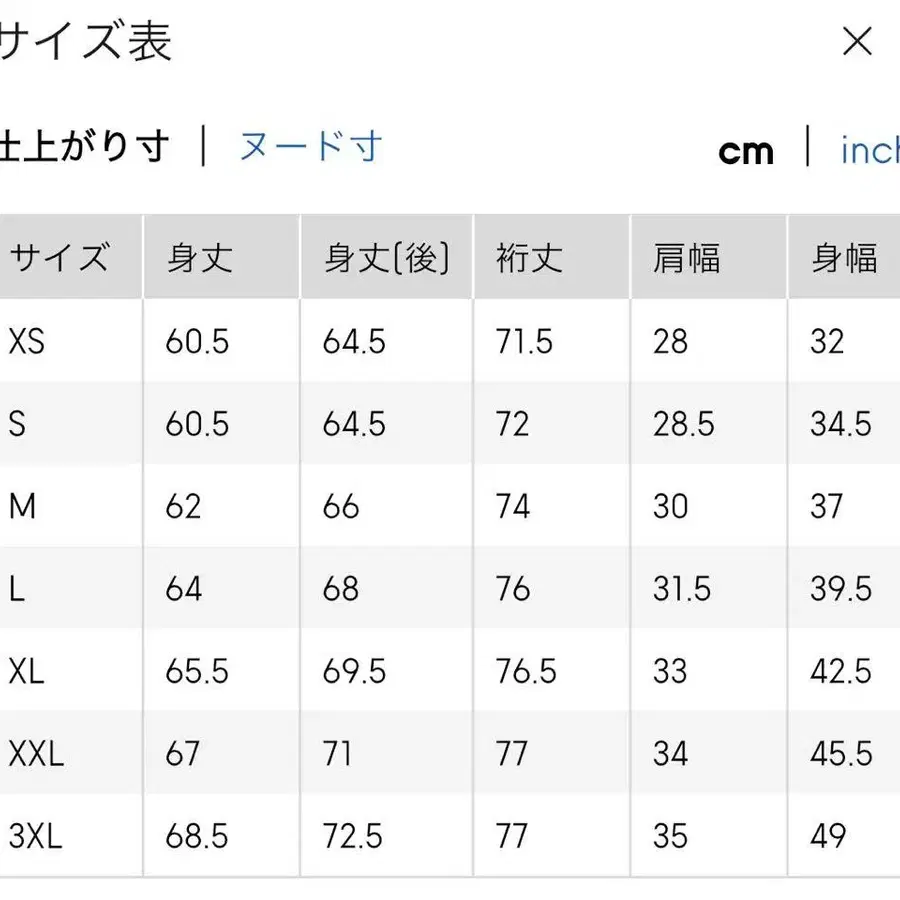
Task: Click the 裄丈 column header
Action: pos(526,257)
